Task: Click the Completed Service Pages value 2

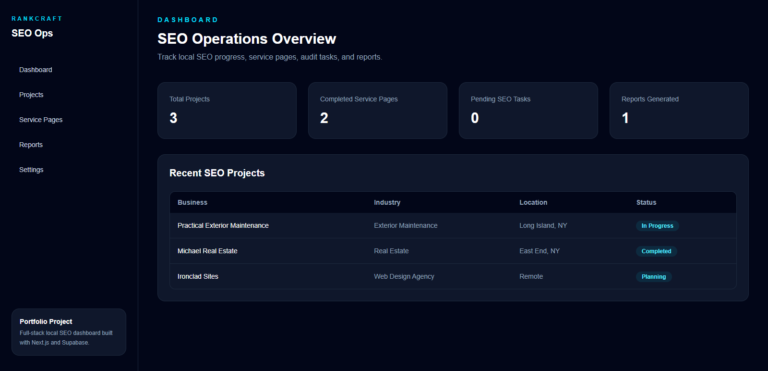Action: (x=324, y=118)
